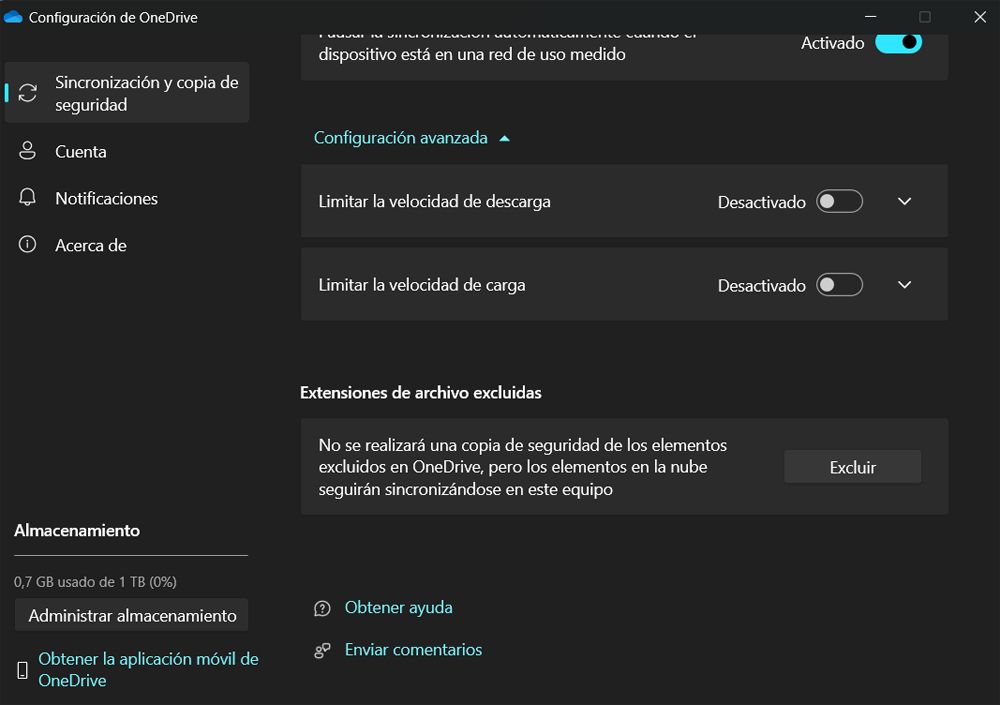Click the phone icon next to the mobile app link
Screen dimensions: 1000x705
click(x=20, y=669)
